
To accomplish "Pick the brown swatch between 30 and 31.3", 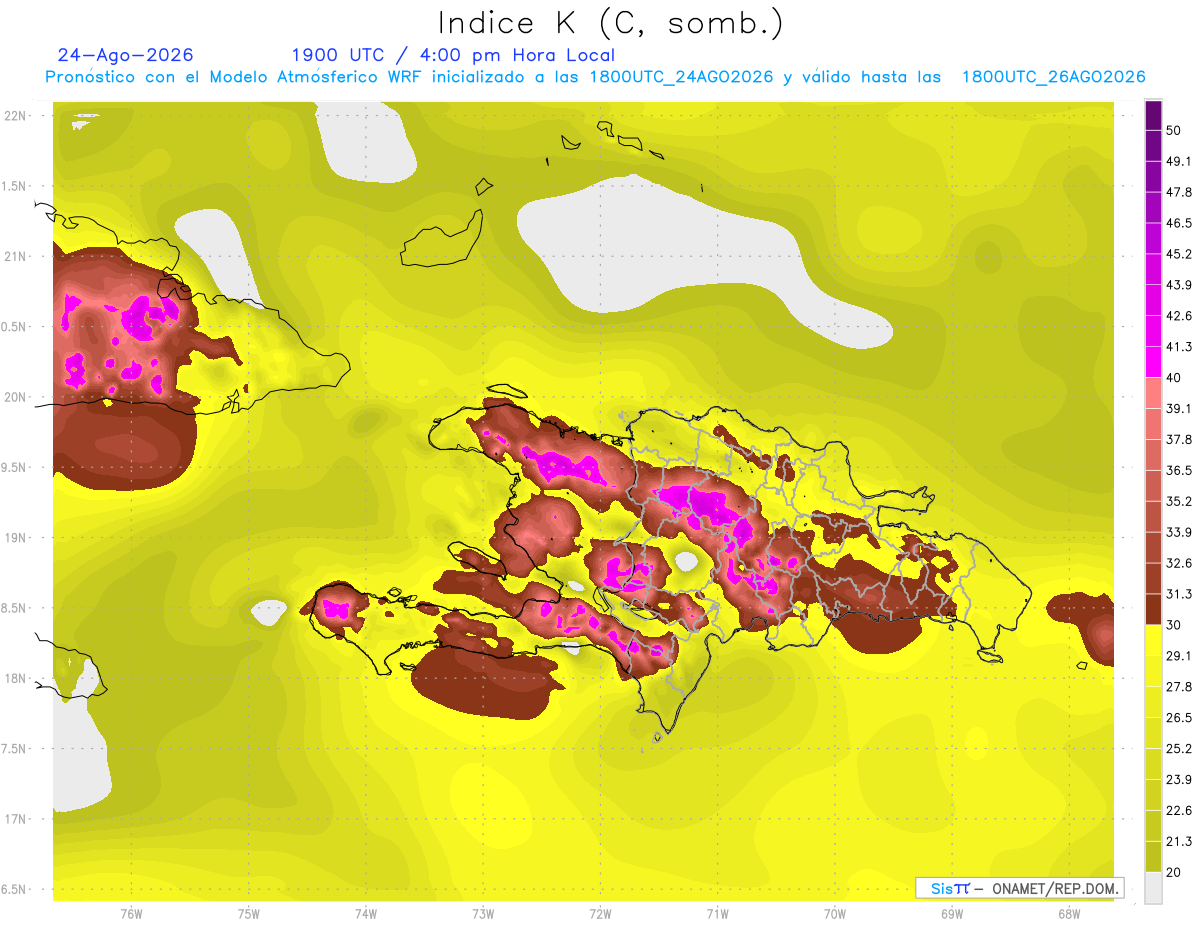I will 1153,609.
